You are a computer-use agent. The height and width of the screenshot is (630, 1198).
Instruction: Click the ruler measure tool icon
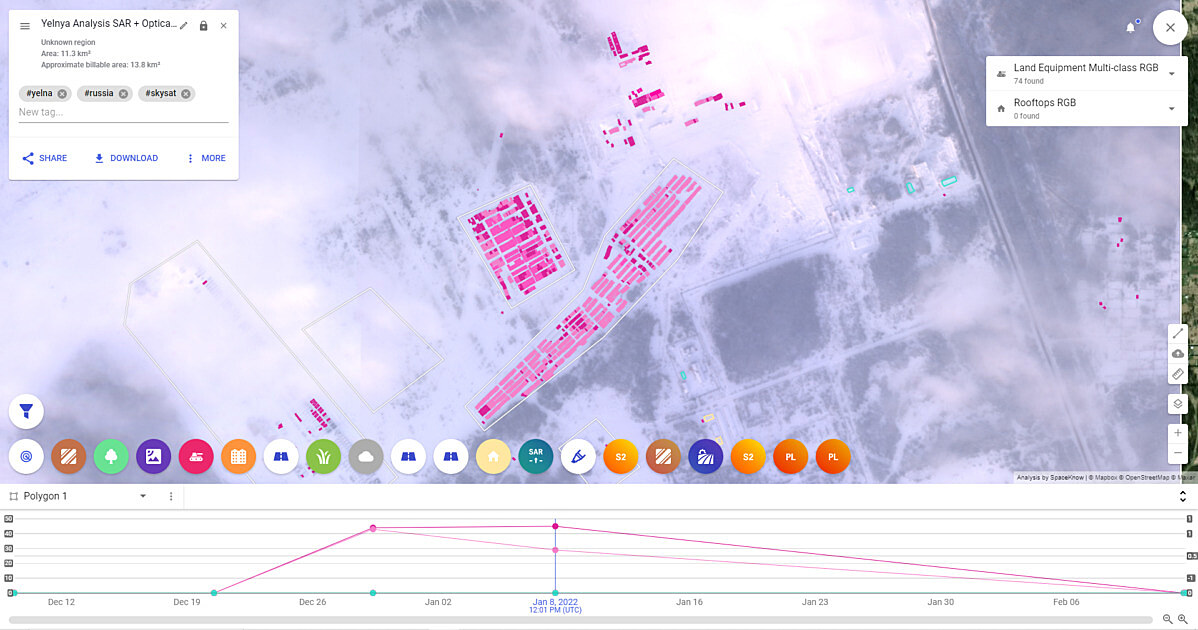point(1178,374)
